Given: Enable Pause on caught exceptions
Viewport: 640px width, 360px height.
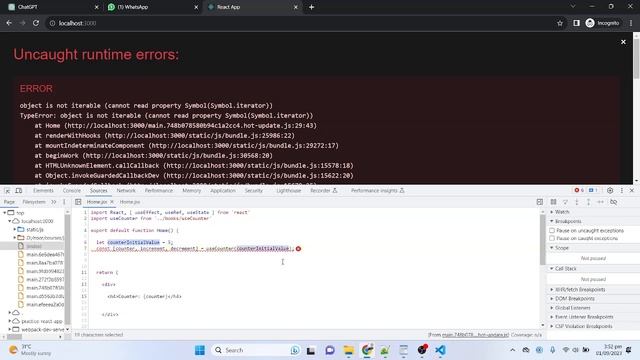Looking at the screenshot, I should pyautogui.click(x=552, y=238).
